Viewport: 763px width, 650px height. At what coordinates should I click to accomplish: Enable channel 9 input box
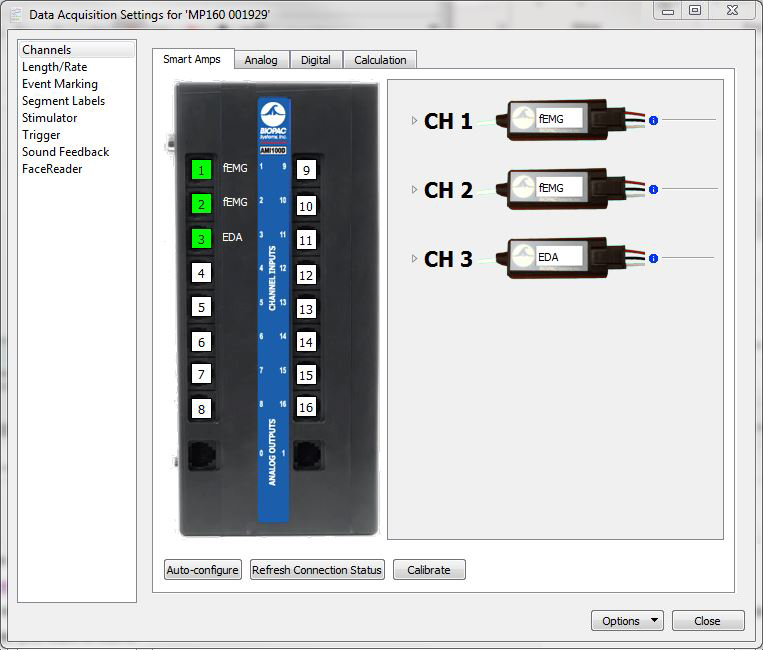(306, 170)
